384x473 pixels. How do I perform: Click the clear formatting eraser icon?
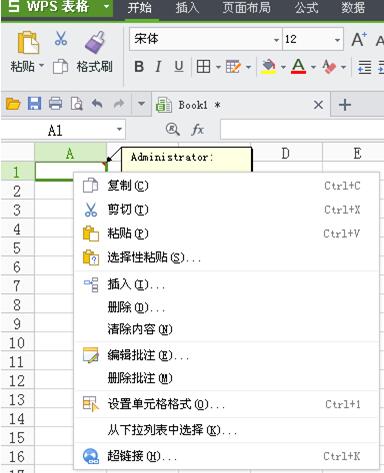pyautogui.click(x=329, y=67)
